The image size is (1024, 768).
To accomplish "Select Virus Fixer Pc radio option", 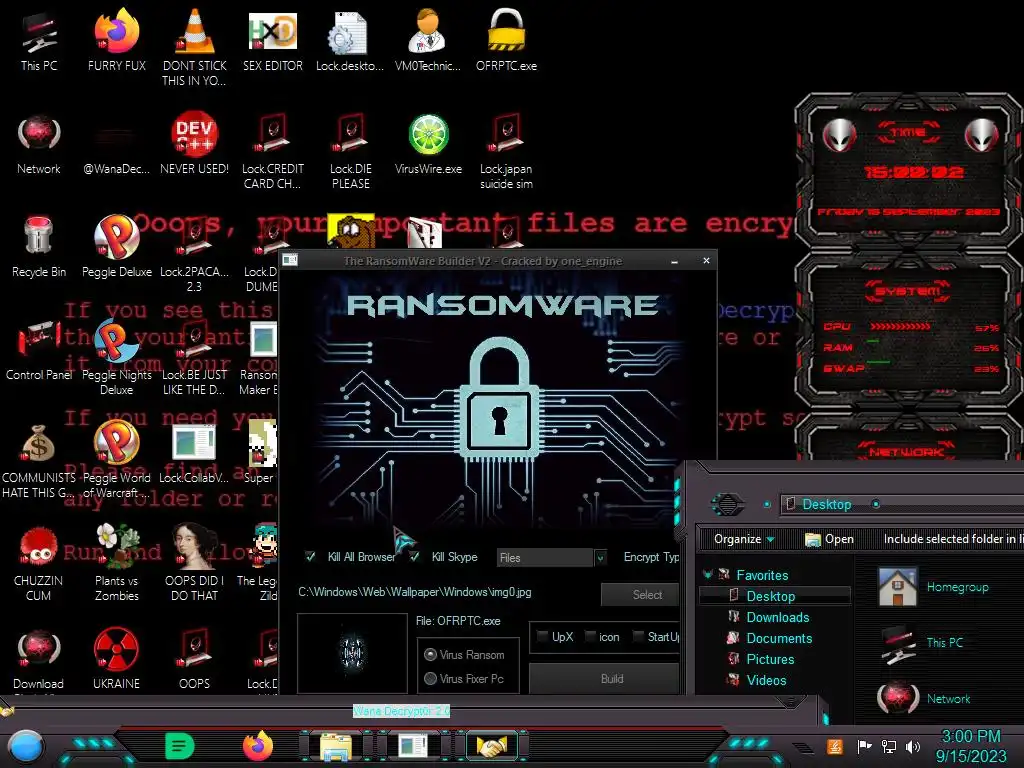I will [430, 679].
